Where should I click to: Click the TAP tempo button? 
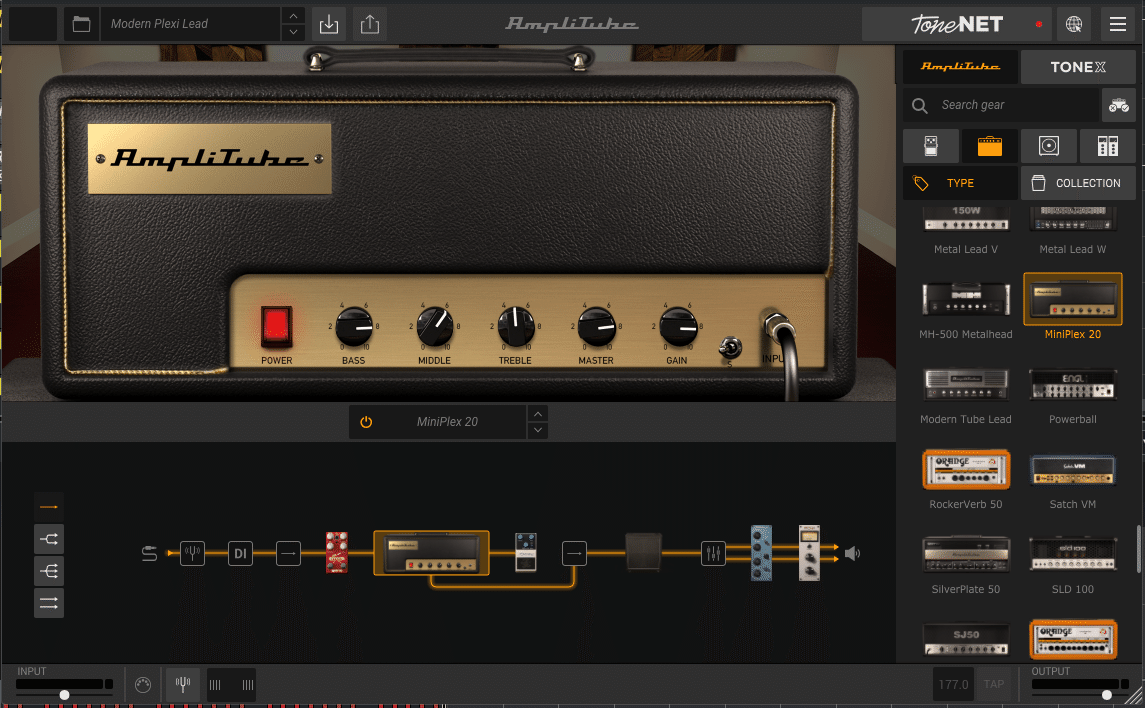tap(994, 685)
